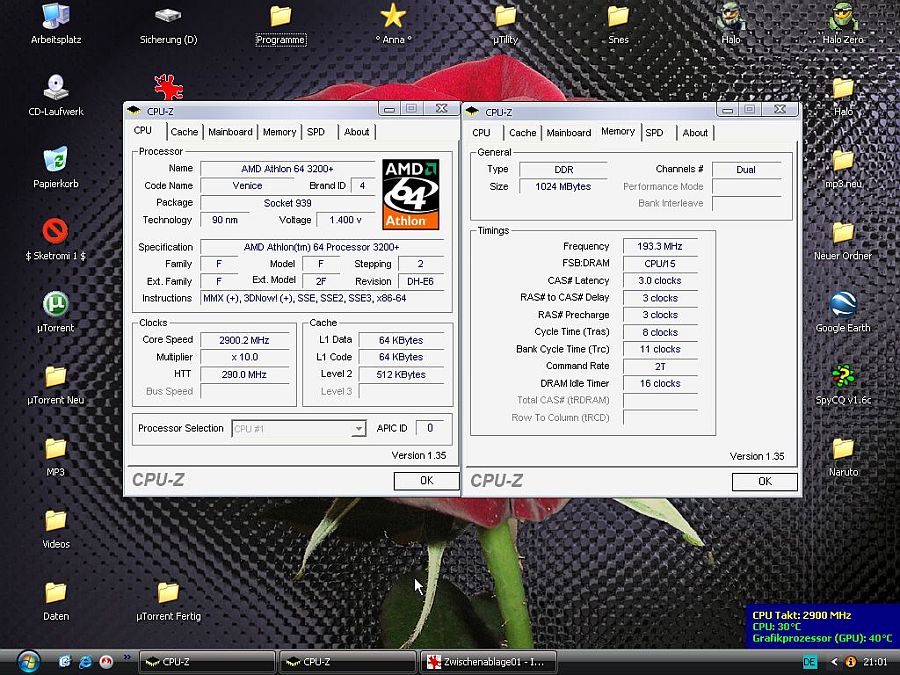Open About tab in left CPU-Z window

(x=356, y=132)
